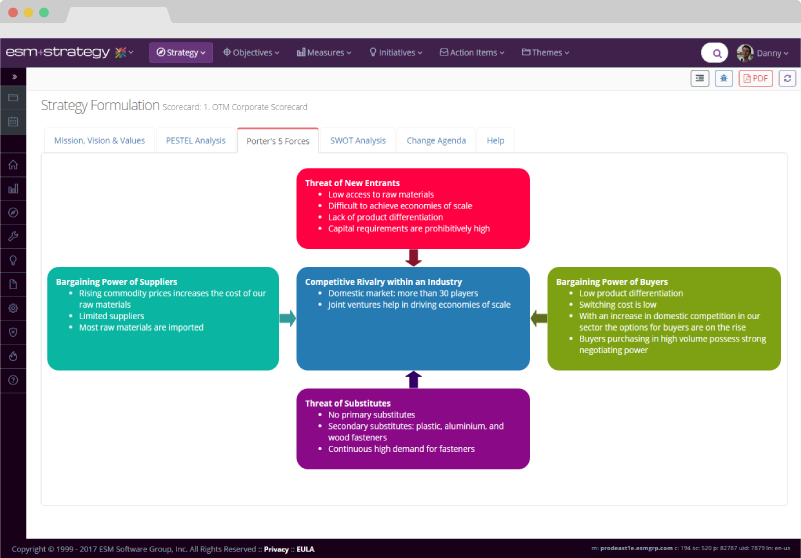This screenshot has height=558, width=801.
Task: Click the 'Lack of product differentiation' bullet
Action: [386, 217]
